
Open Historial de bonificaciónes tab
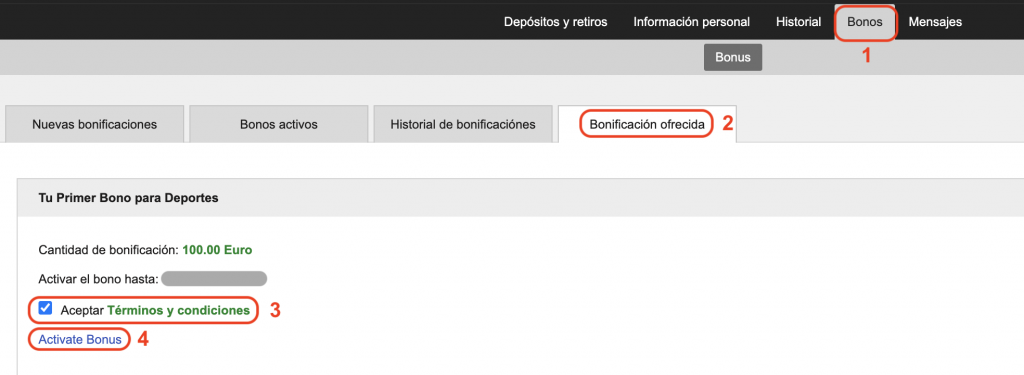point(463,124)
